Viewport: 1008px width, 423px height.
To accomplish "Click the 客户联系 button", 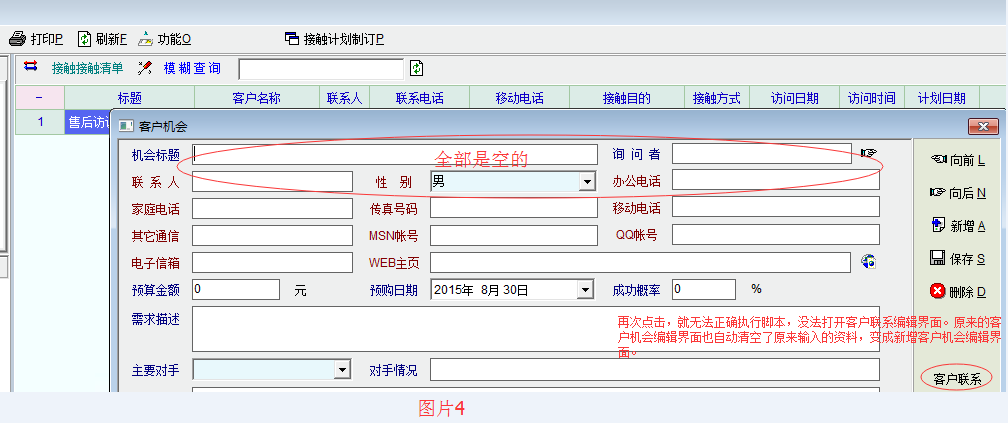I will click(x=956, y=379).
